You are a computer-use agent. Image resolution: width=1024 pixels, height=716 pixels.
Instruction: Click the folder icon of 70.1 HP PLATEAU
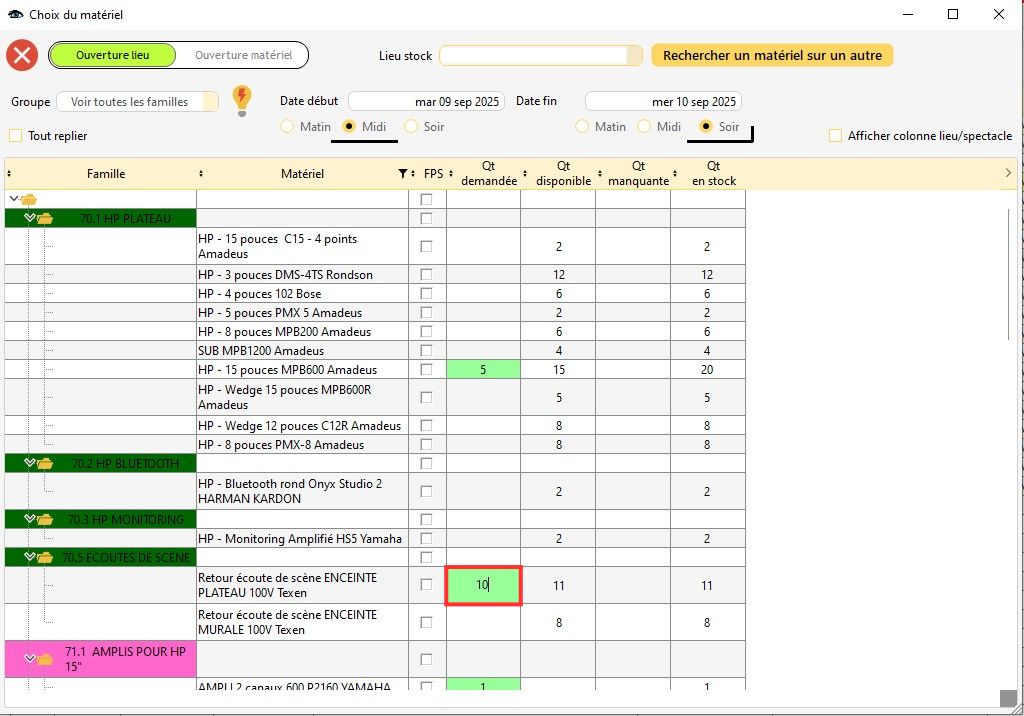[x=46, y=218]
